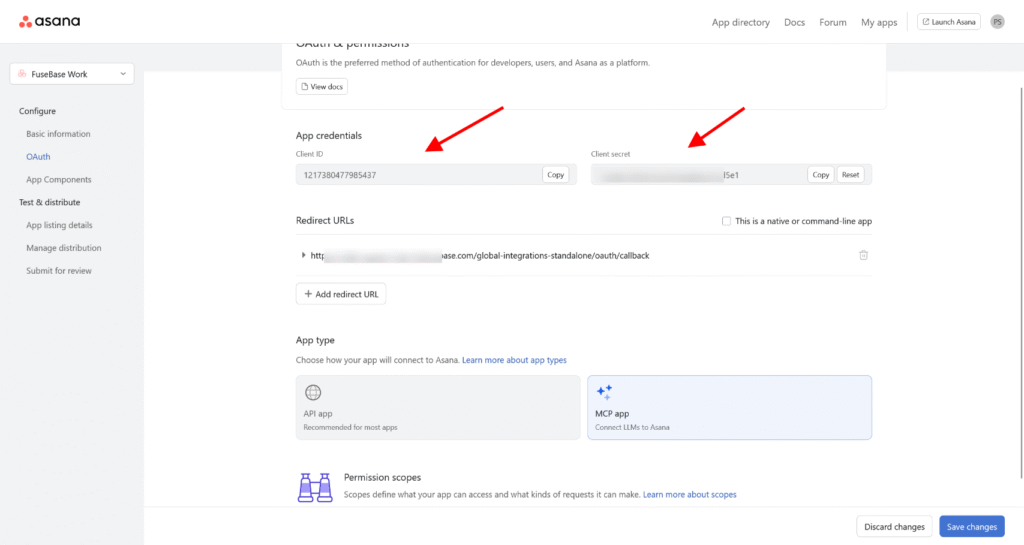
Task: Click the 'Permission scopes' heading
Action: pyautogui.click(x=382, y=478)
